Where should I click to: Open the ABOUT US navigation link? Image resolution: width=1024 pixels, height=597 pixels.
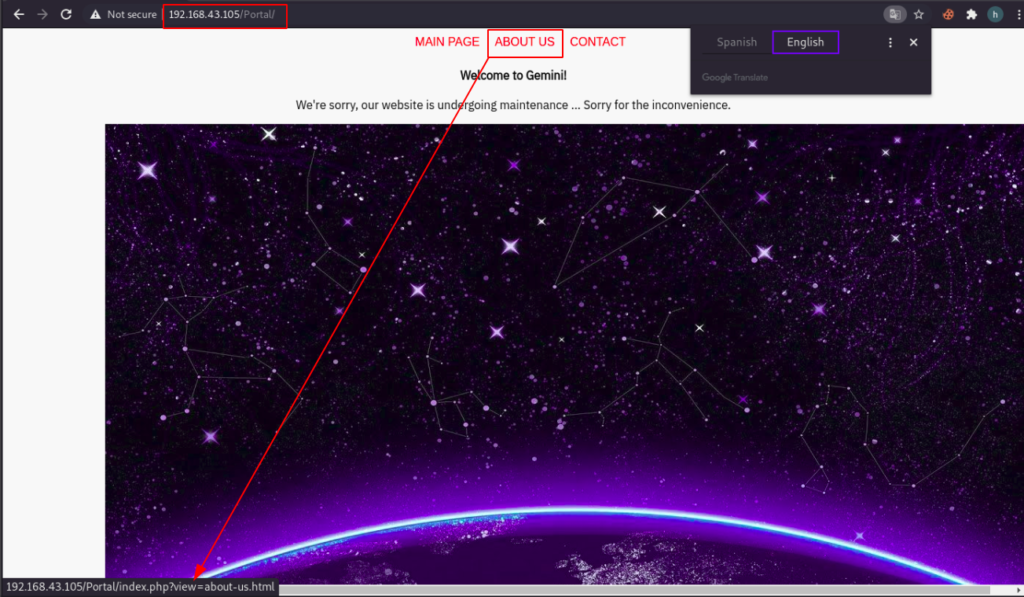524,42
